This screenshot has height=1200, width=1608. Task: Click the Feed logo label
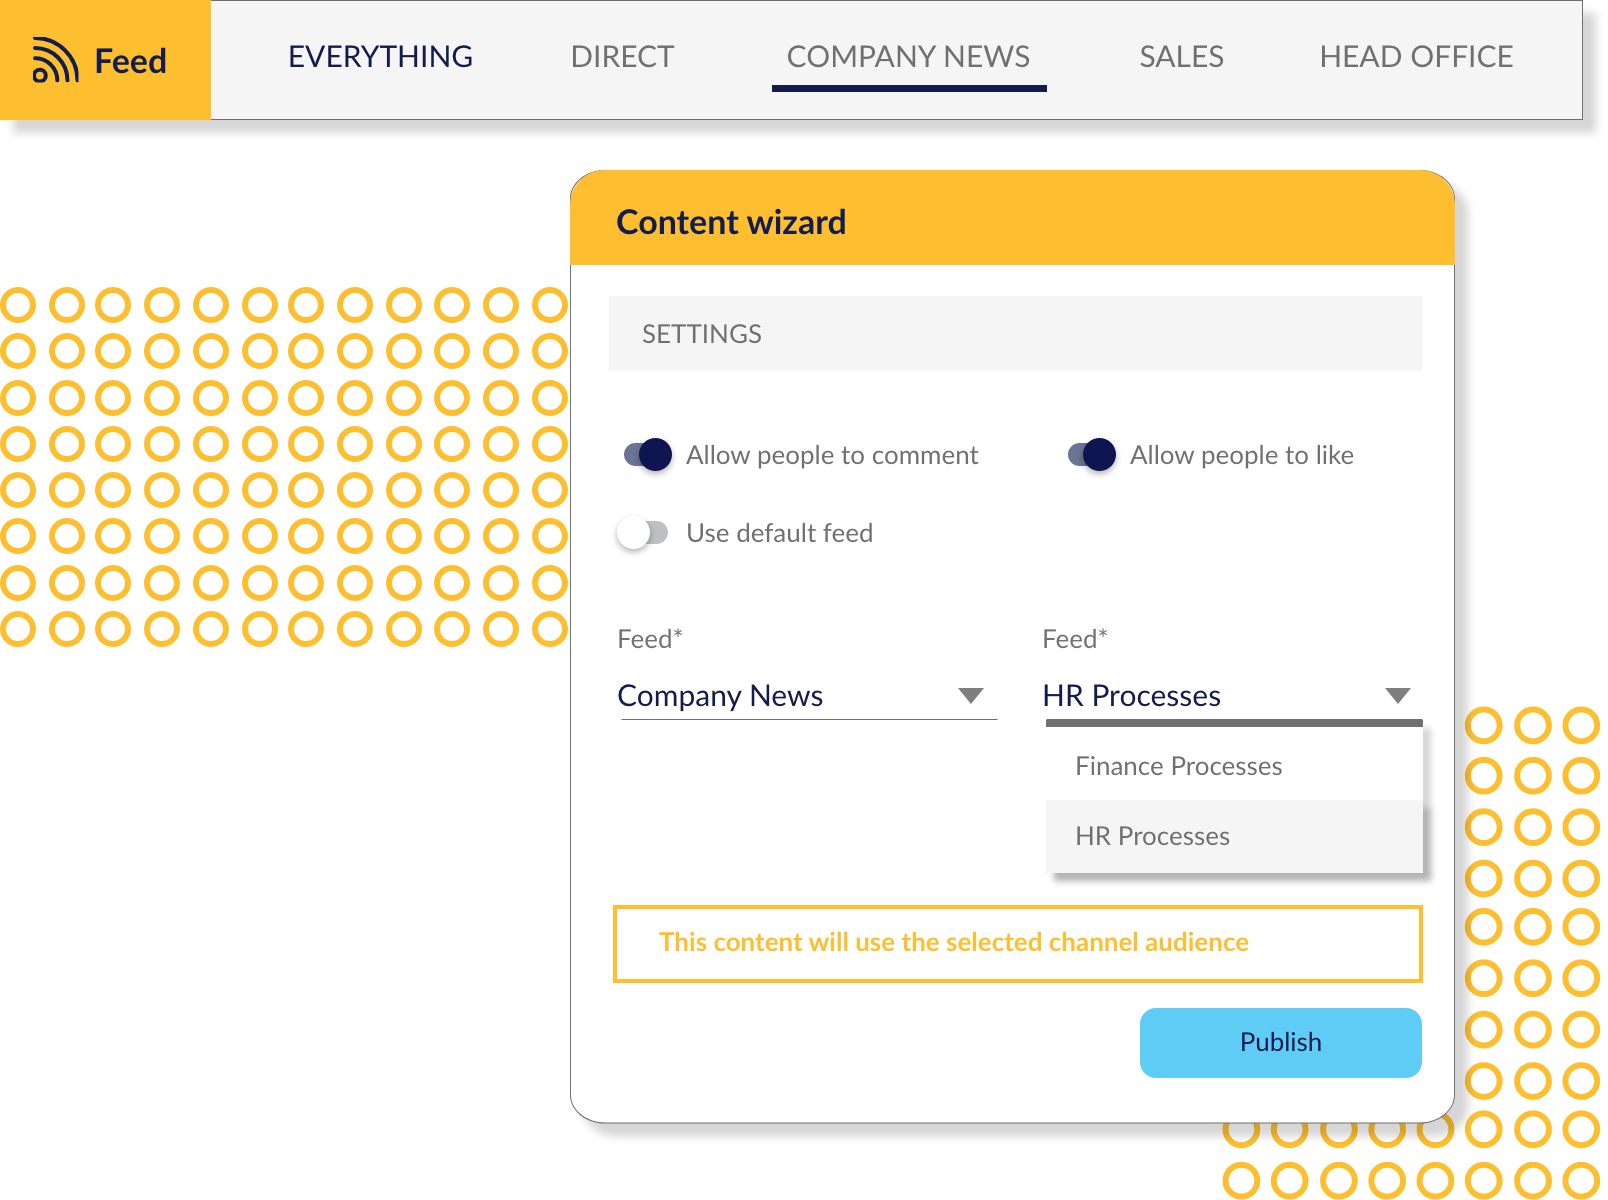pos(130,61)
